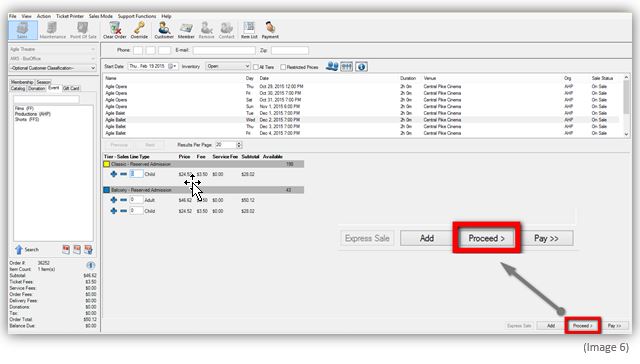Screen dimensions: 640x364
Task: Open the View menu
Action: pos(27,16)
